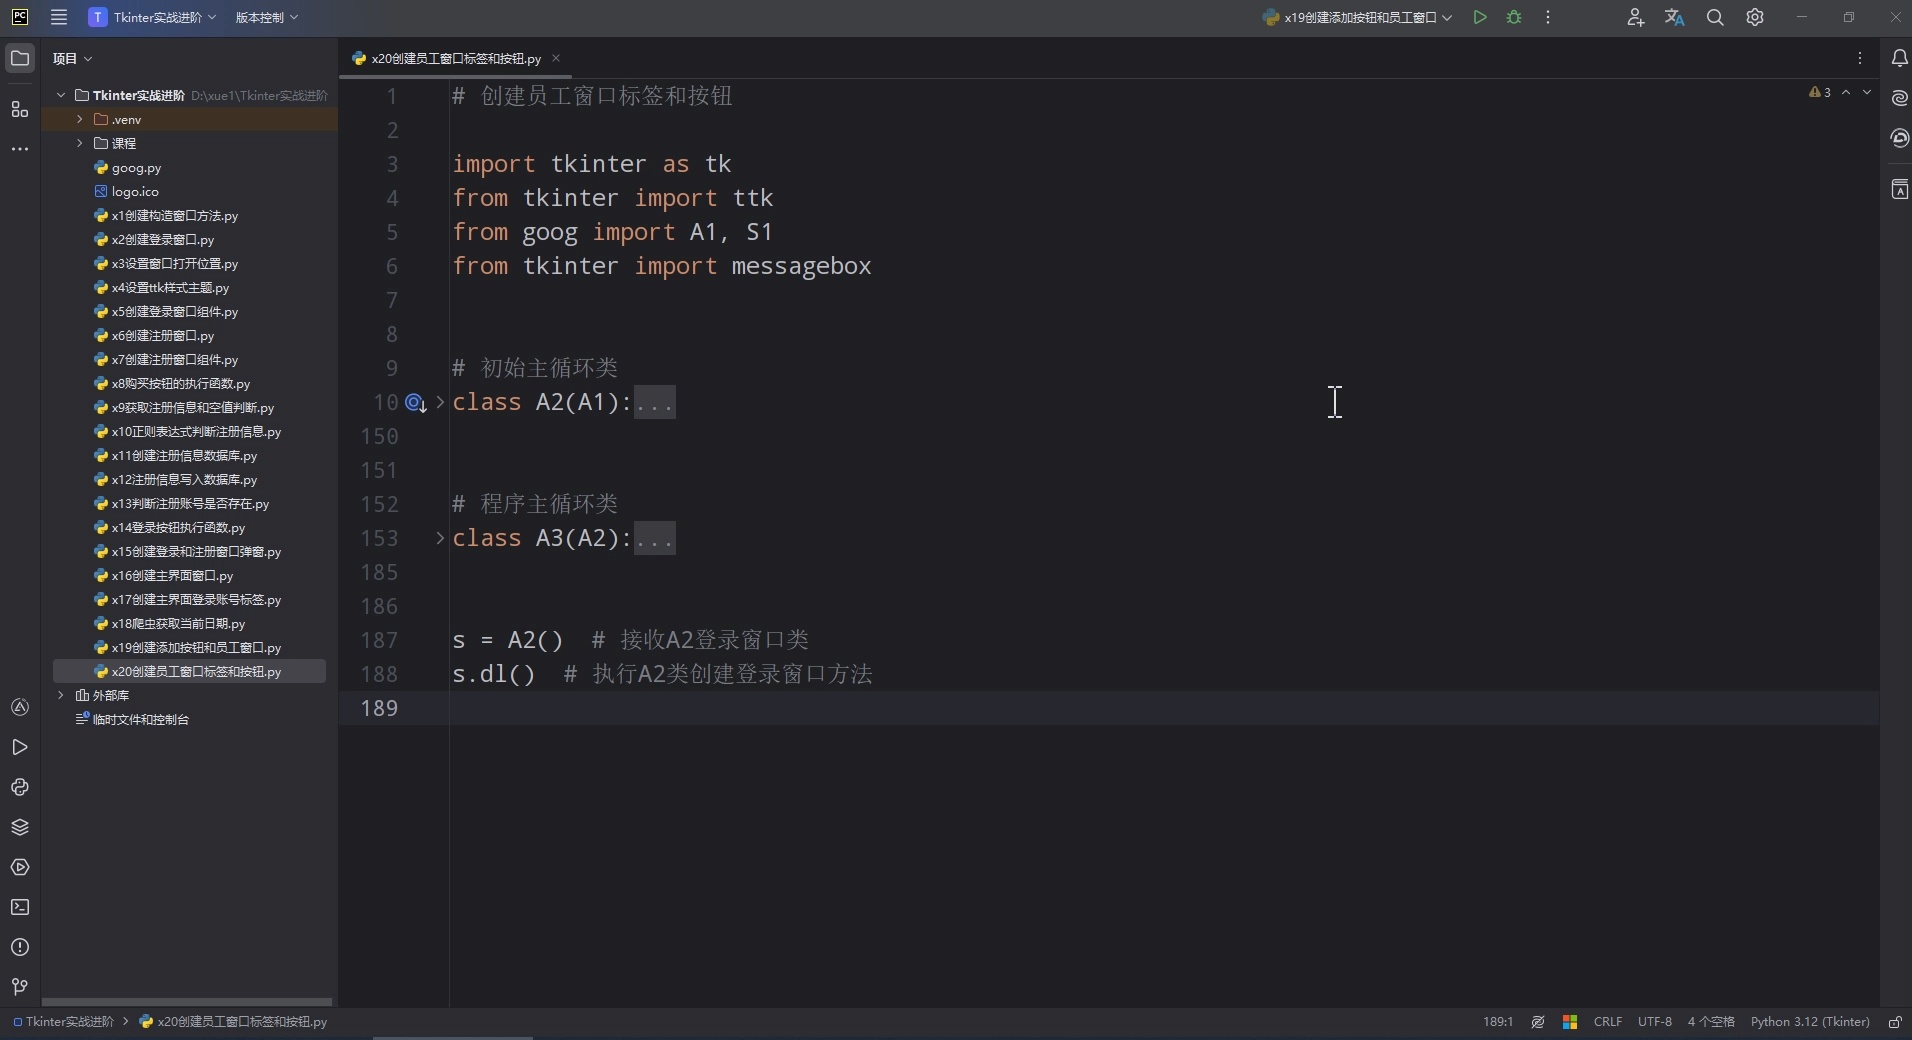Open the Python Console from the left sidebar
1912x1040 pixels.
(20, 788)
